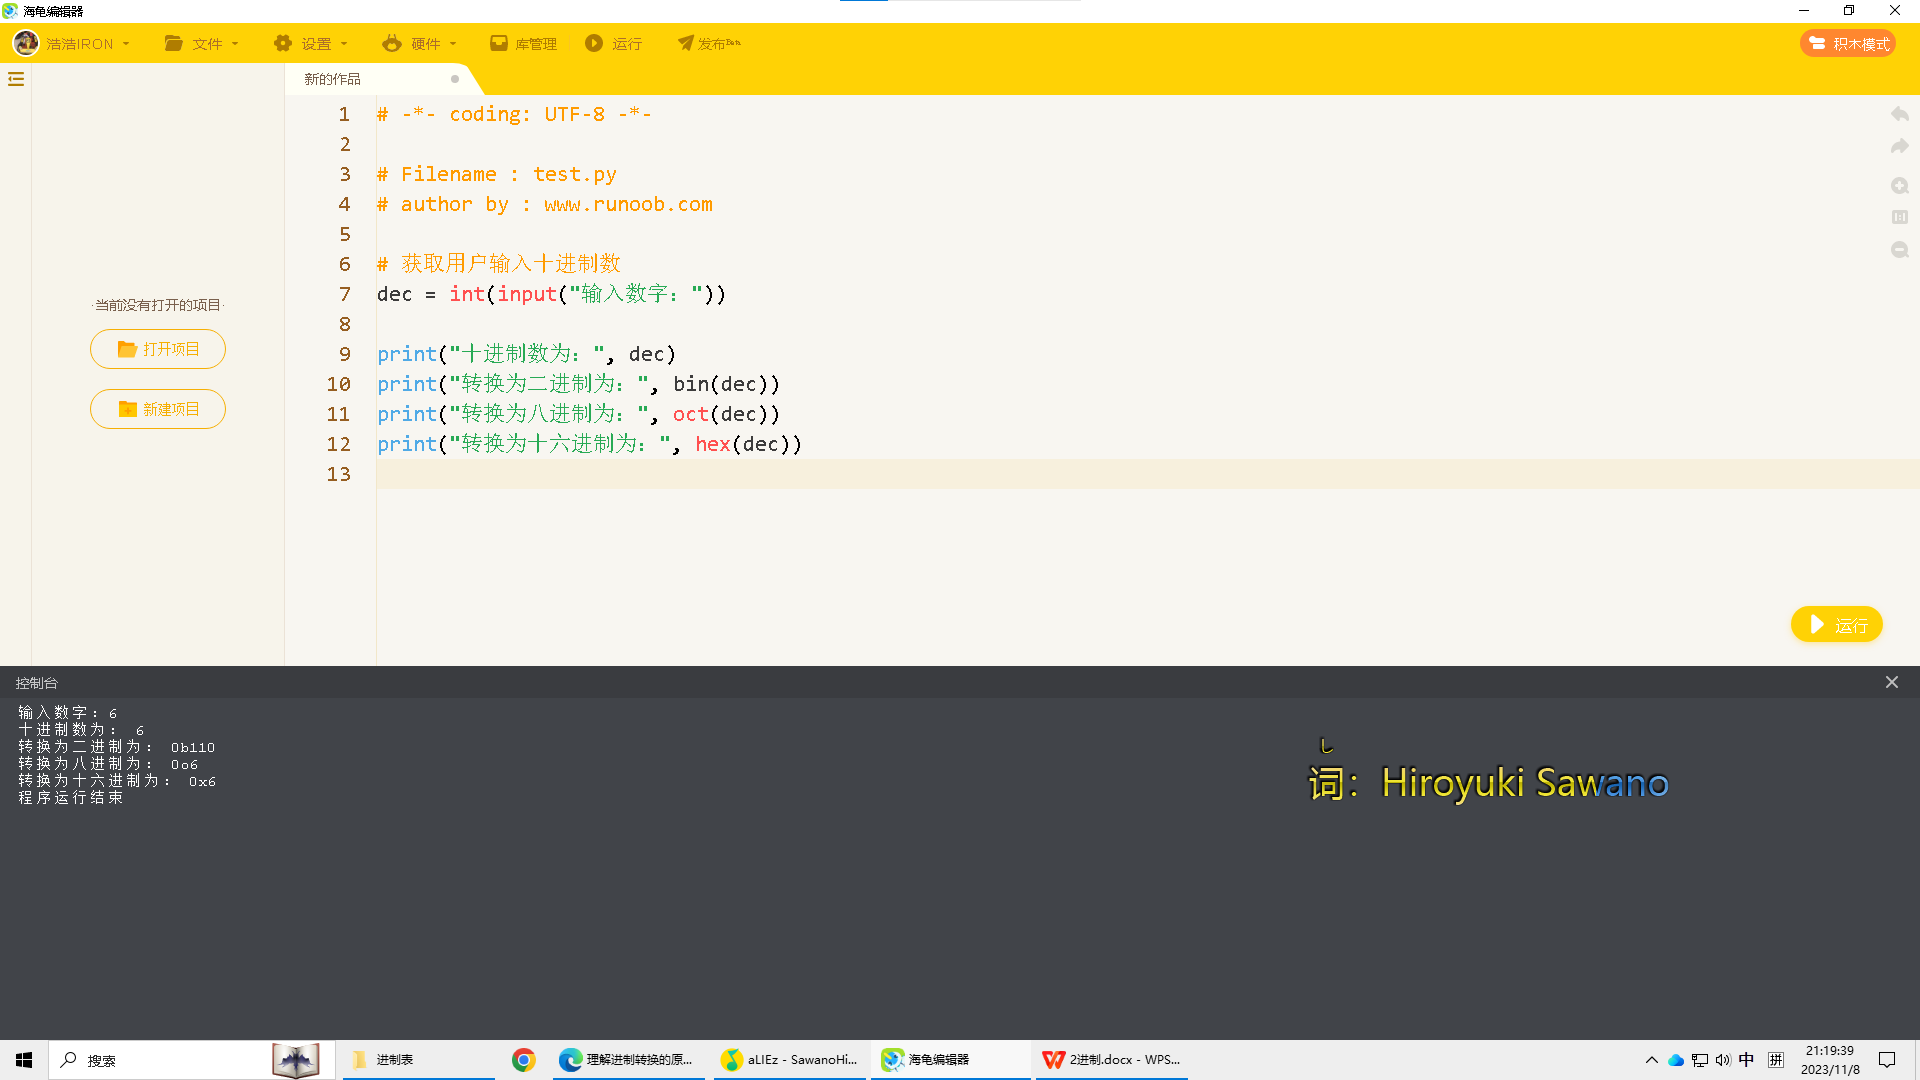Run the code with the yellow 运行 button
Viewport: 1920px width, 1080px height.
[1836, 625]
